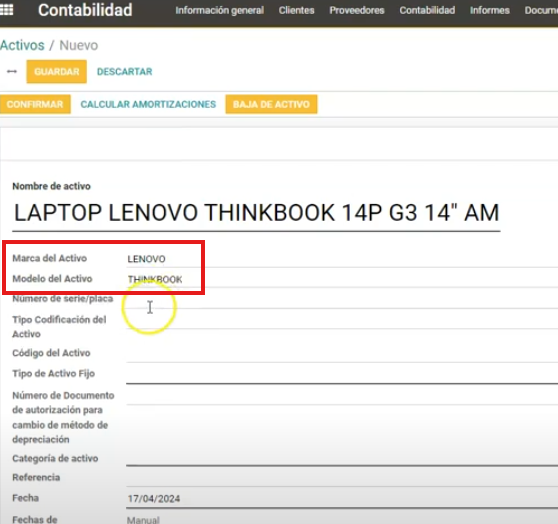Click the Nuevo breadcrumb text

(x=79, y=45)
